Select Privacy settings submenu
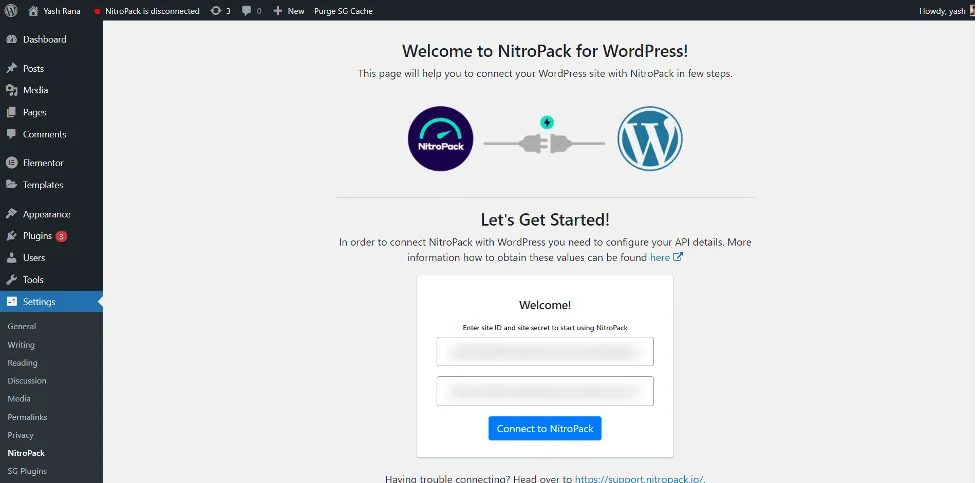Viewport: 977px width, 483px height. (x=21, y=435)
